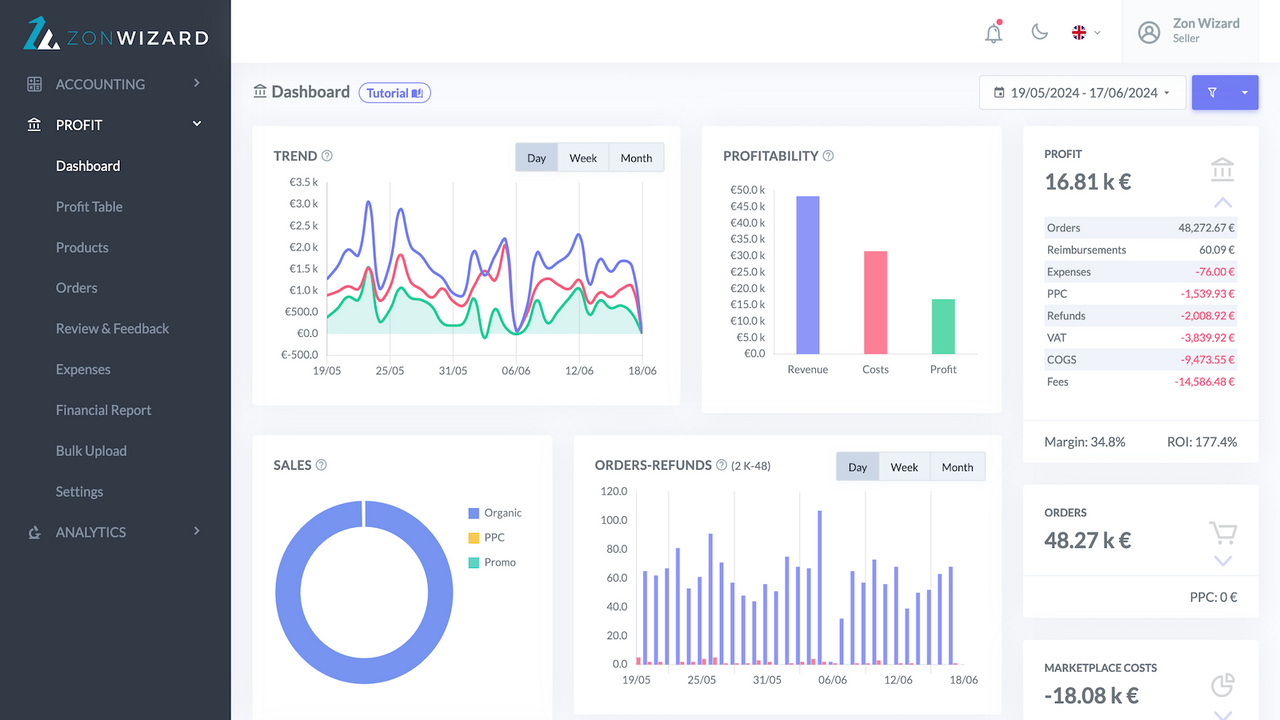The height and width of the screenshot is (720, 1280).
Task: Select Week in the Orders-Refunds chart
Action: (x=904, y=467)
